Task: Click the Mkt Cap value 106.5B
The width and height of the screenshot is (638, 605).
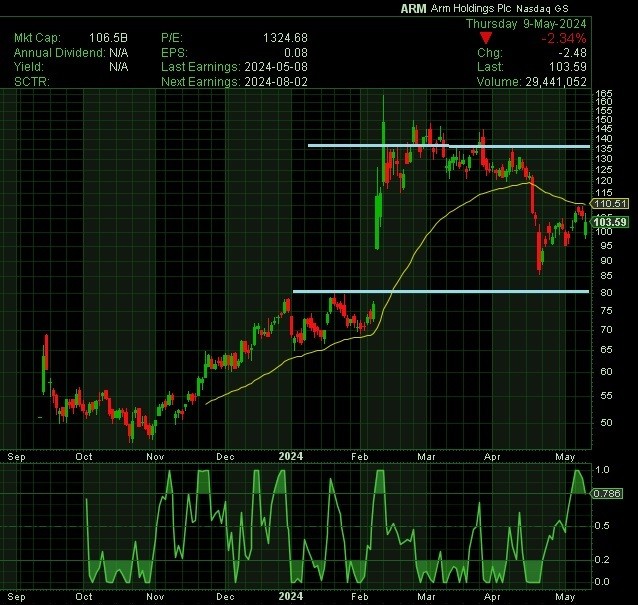Action: [108, 38]
